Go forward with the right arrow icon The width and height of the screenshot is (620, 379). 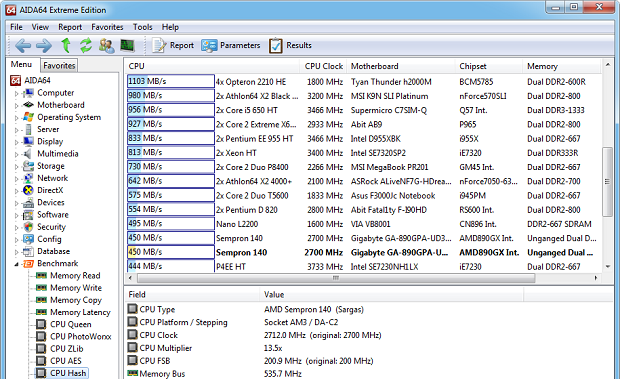pos(44,45)
